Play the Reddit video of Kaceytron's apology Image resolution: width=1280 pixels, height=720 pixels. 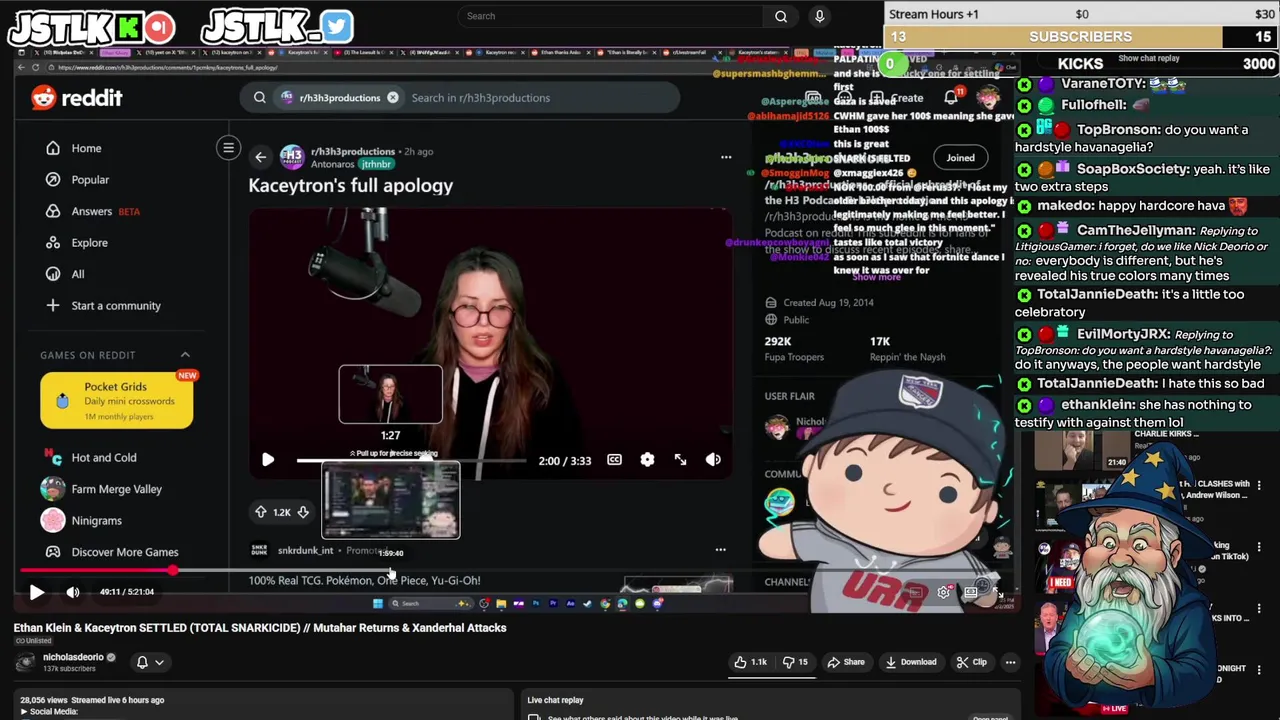[268, 460]
